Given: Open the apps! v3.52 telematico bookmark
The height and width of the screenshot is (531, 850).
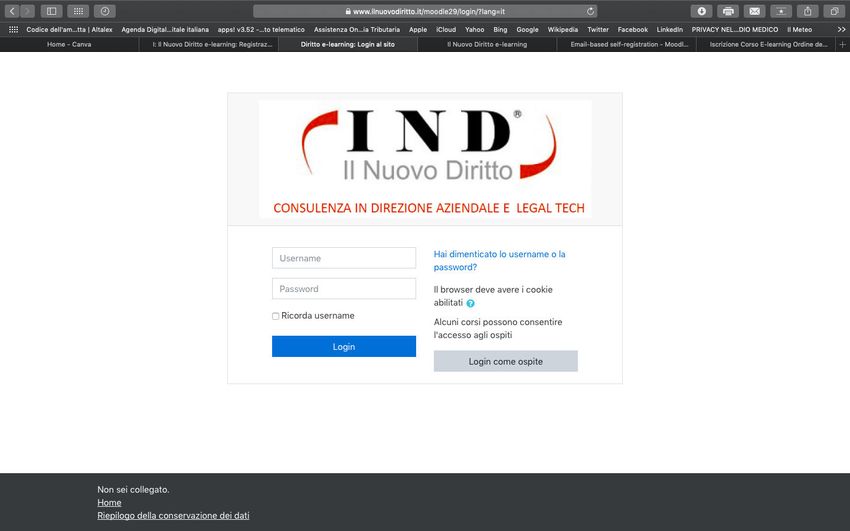Looking at the screenshot, I should [x=261, y=30].
